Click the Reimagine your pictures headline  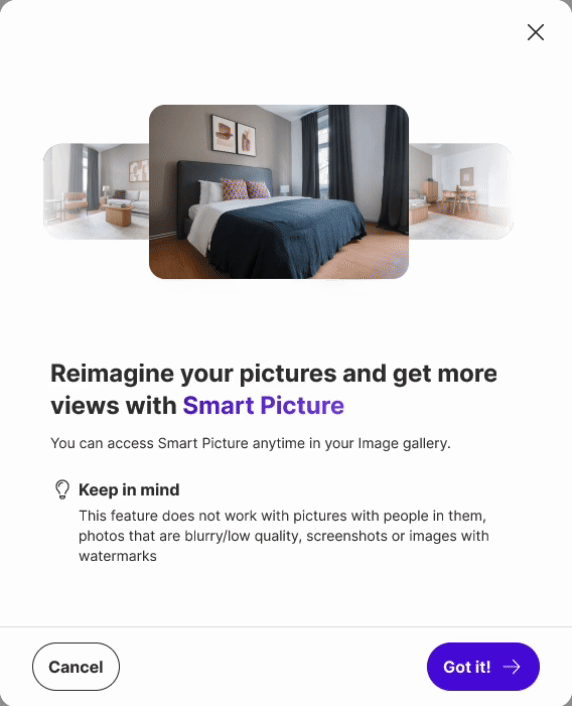(x=274, y=389)
